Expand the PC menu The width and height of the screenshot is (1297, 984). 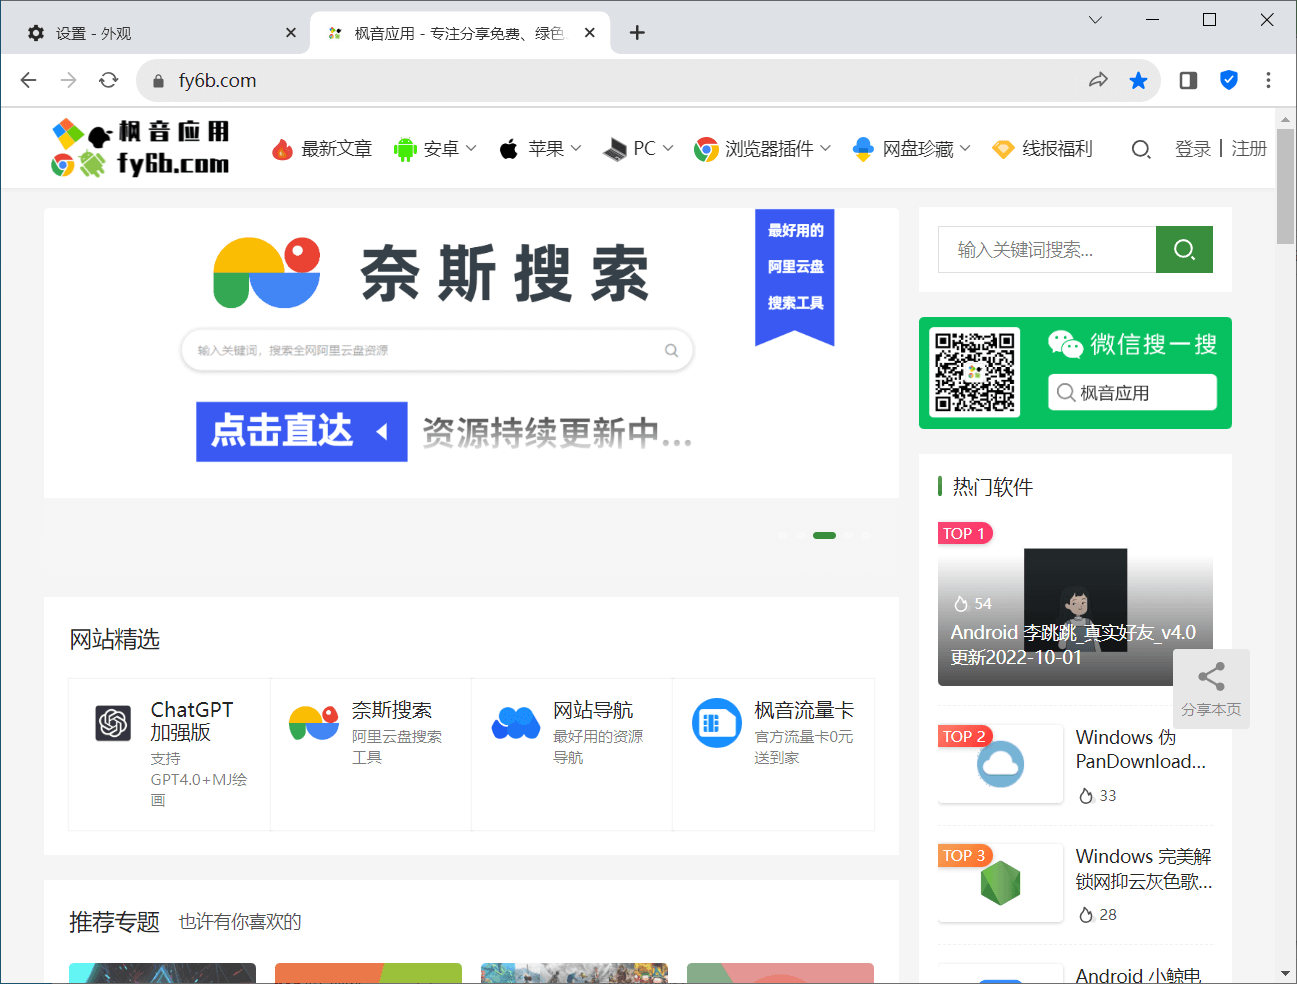pyautogui.click(x=638, y=149)
